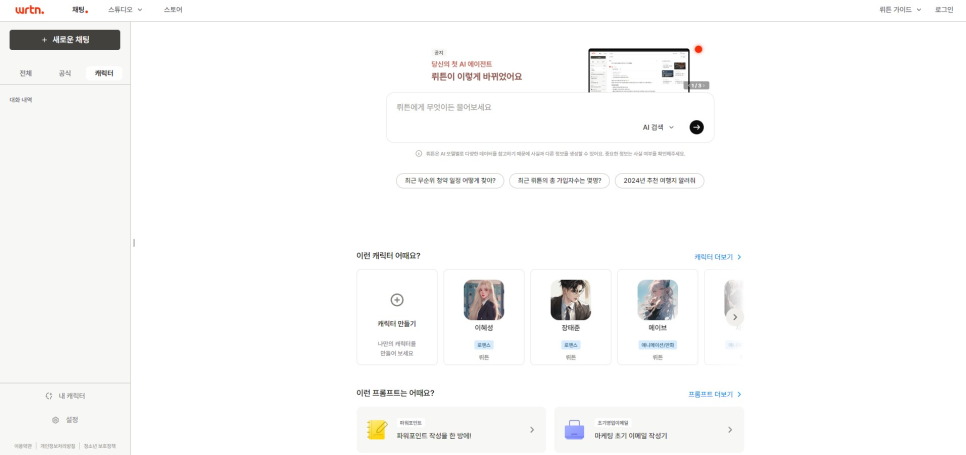This screenshot has width=966, height=455.
Task: Click suggestion 최근 무순위 청약 일정 어떻게 찾아?
Action: pos(450,181)
